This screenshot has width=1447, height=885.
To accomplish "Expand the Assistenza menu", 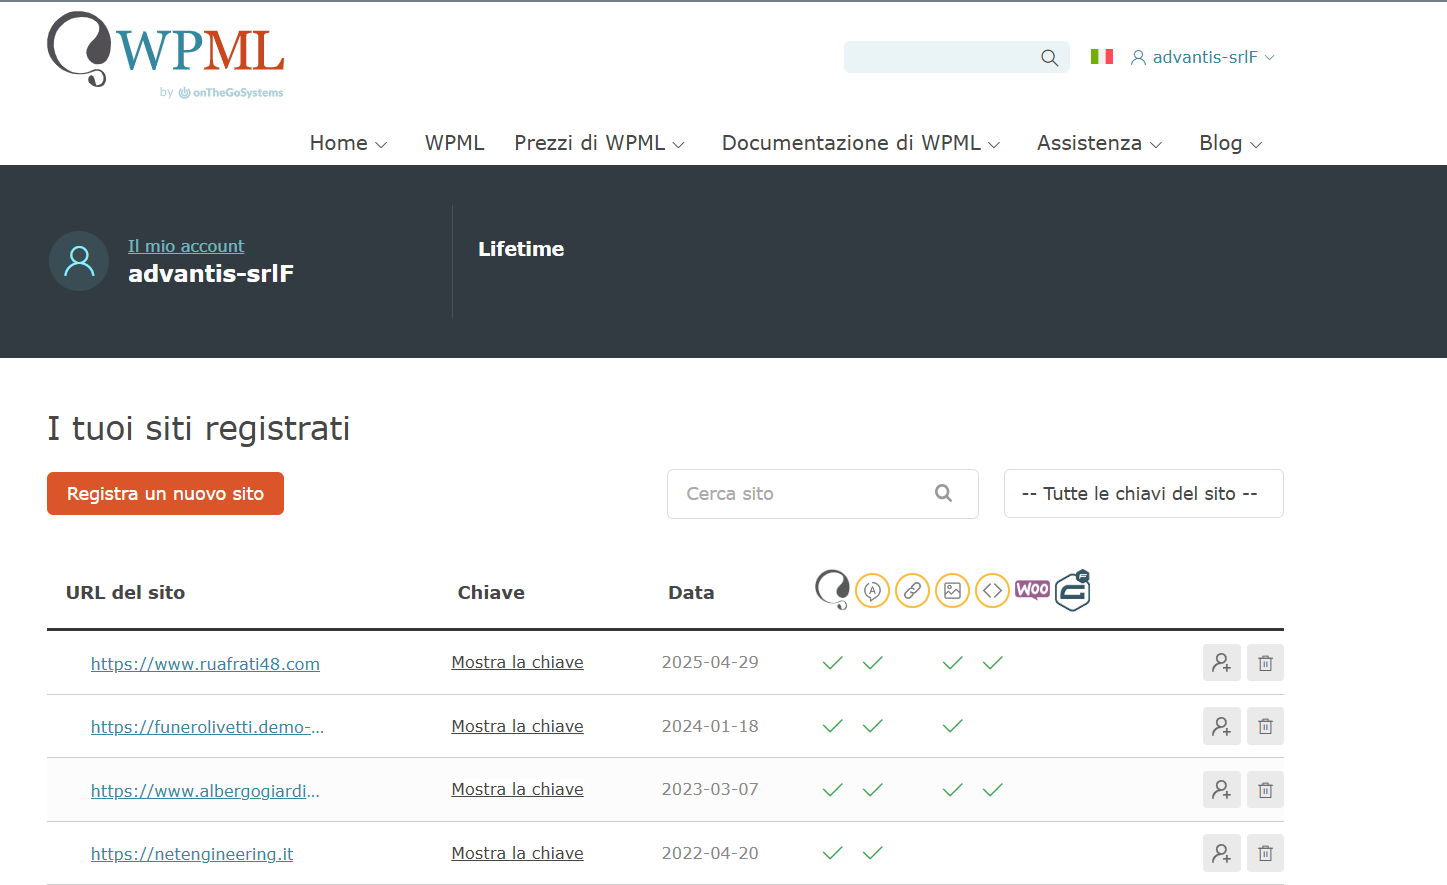I will (x=1099, y=143).
